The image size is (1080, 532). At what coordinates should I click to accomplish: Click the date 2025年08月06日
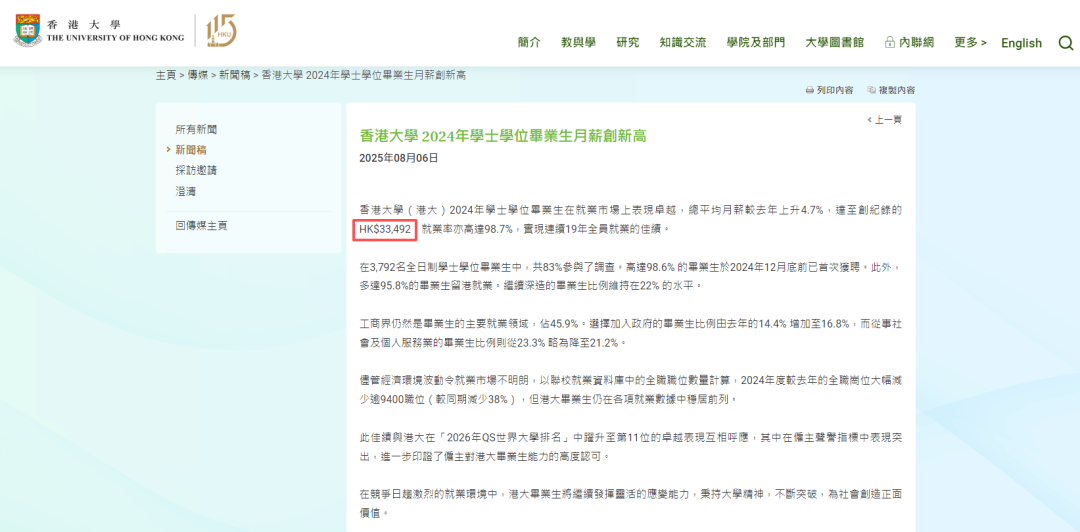tap(399, 158)
